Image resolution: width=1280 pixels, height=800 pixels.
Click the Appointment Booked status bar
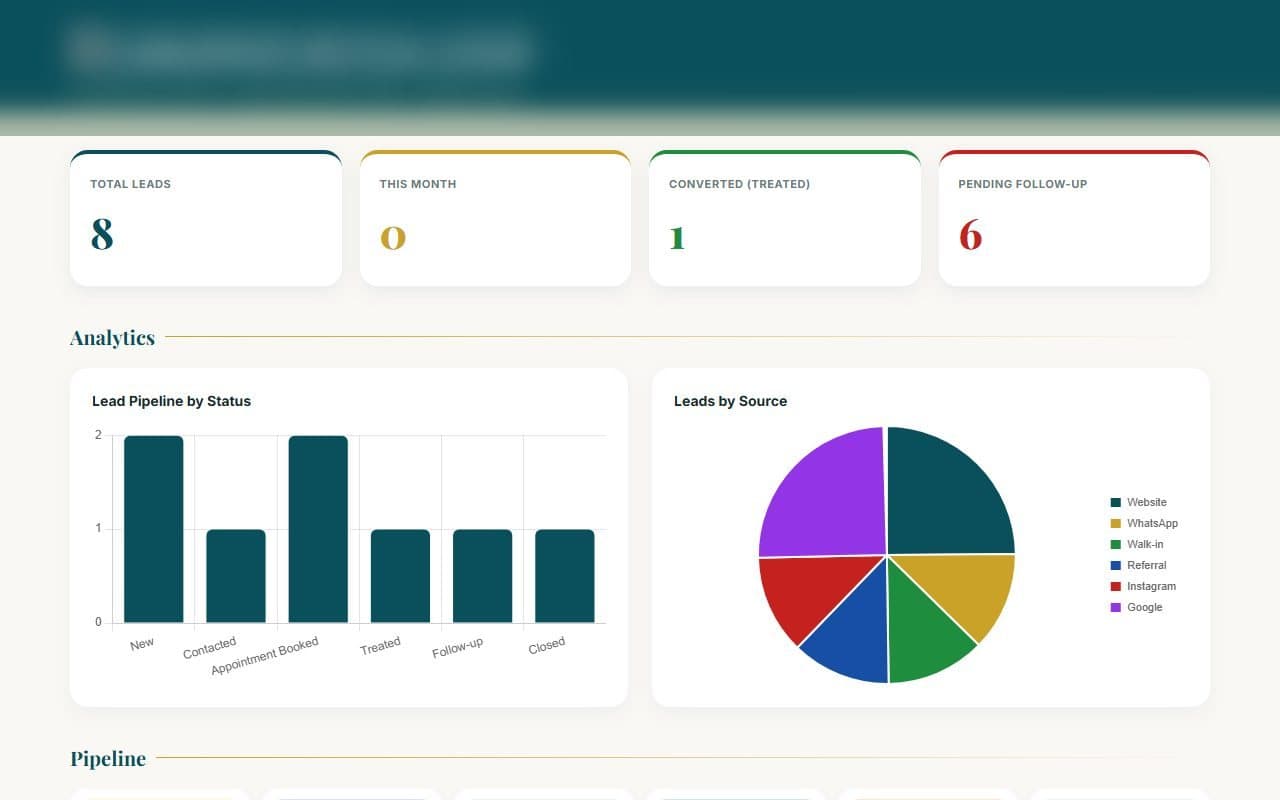point(318,529)
